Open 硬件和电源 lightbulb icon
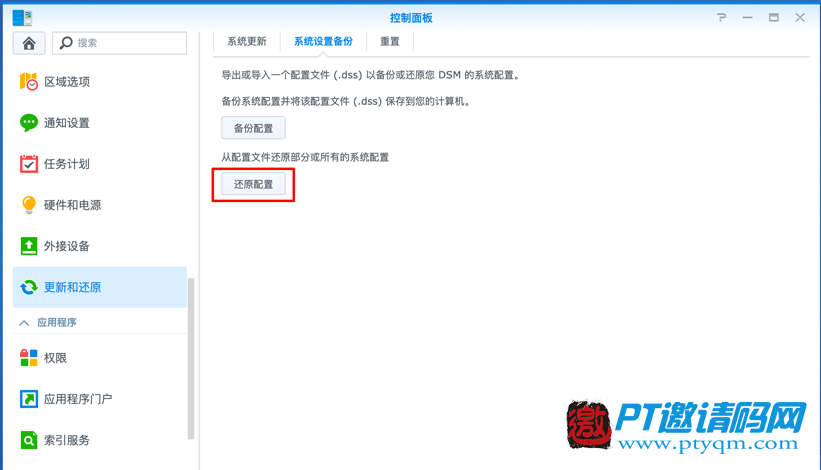Viewport: 821px width, 470px height. point(29,205)
